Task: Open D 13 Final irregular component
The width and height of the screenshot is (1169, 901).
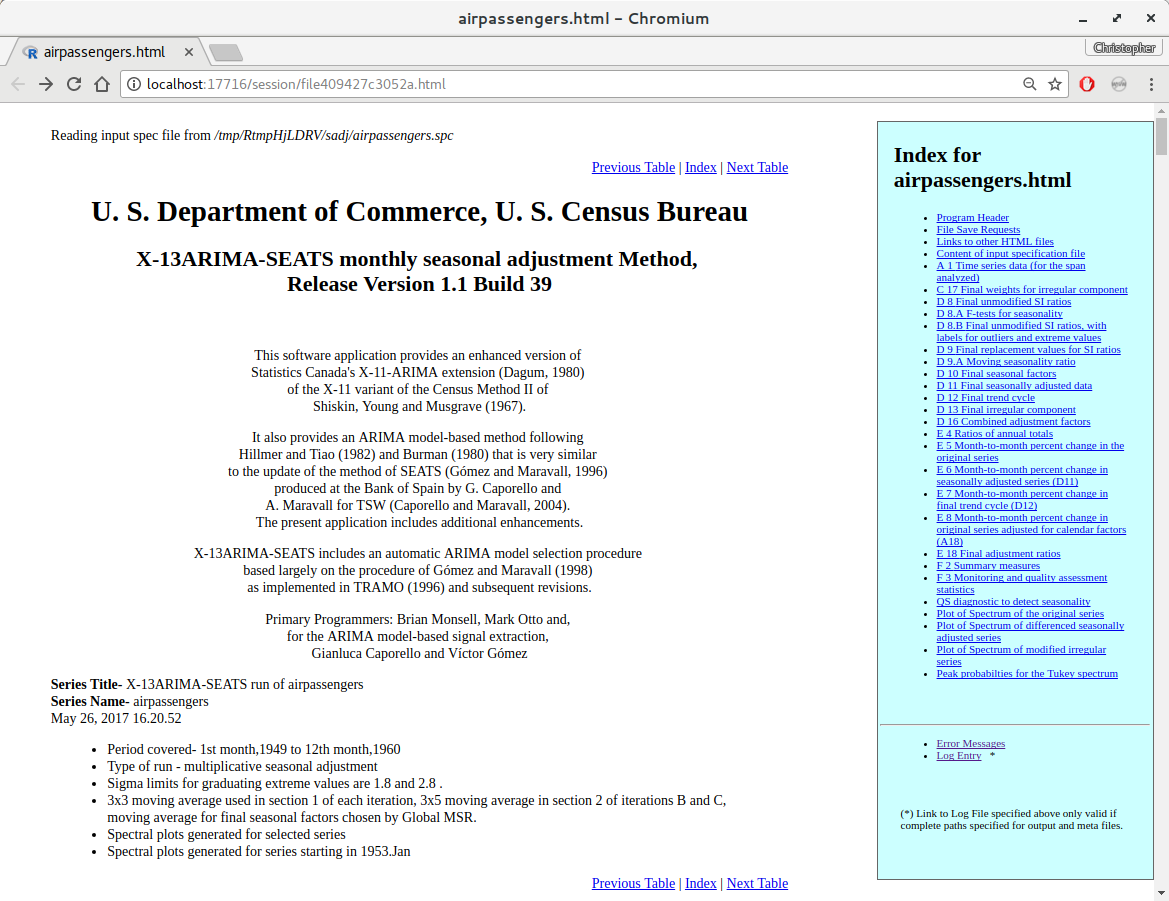Action: [x=1006, y=409]
